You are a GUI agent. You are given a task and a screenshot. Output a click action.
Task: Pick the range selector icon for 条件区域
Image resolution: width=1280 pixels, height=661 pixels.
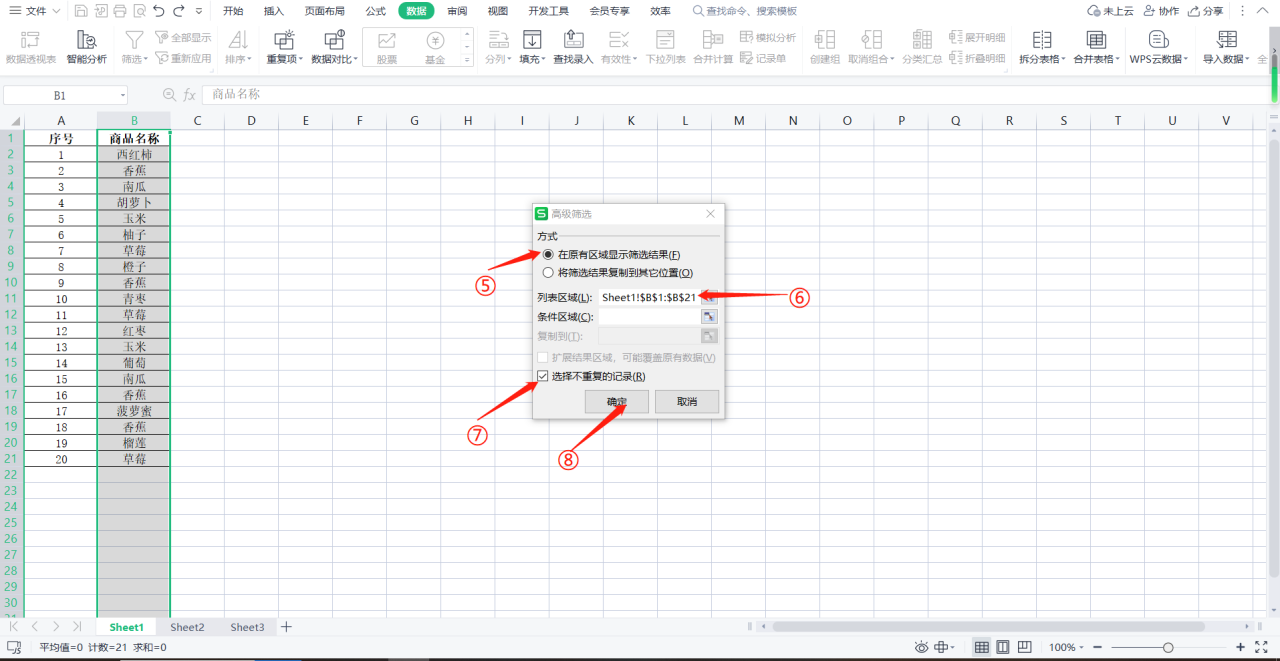coord(710,317)
